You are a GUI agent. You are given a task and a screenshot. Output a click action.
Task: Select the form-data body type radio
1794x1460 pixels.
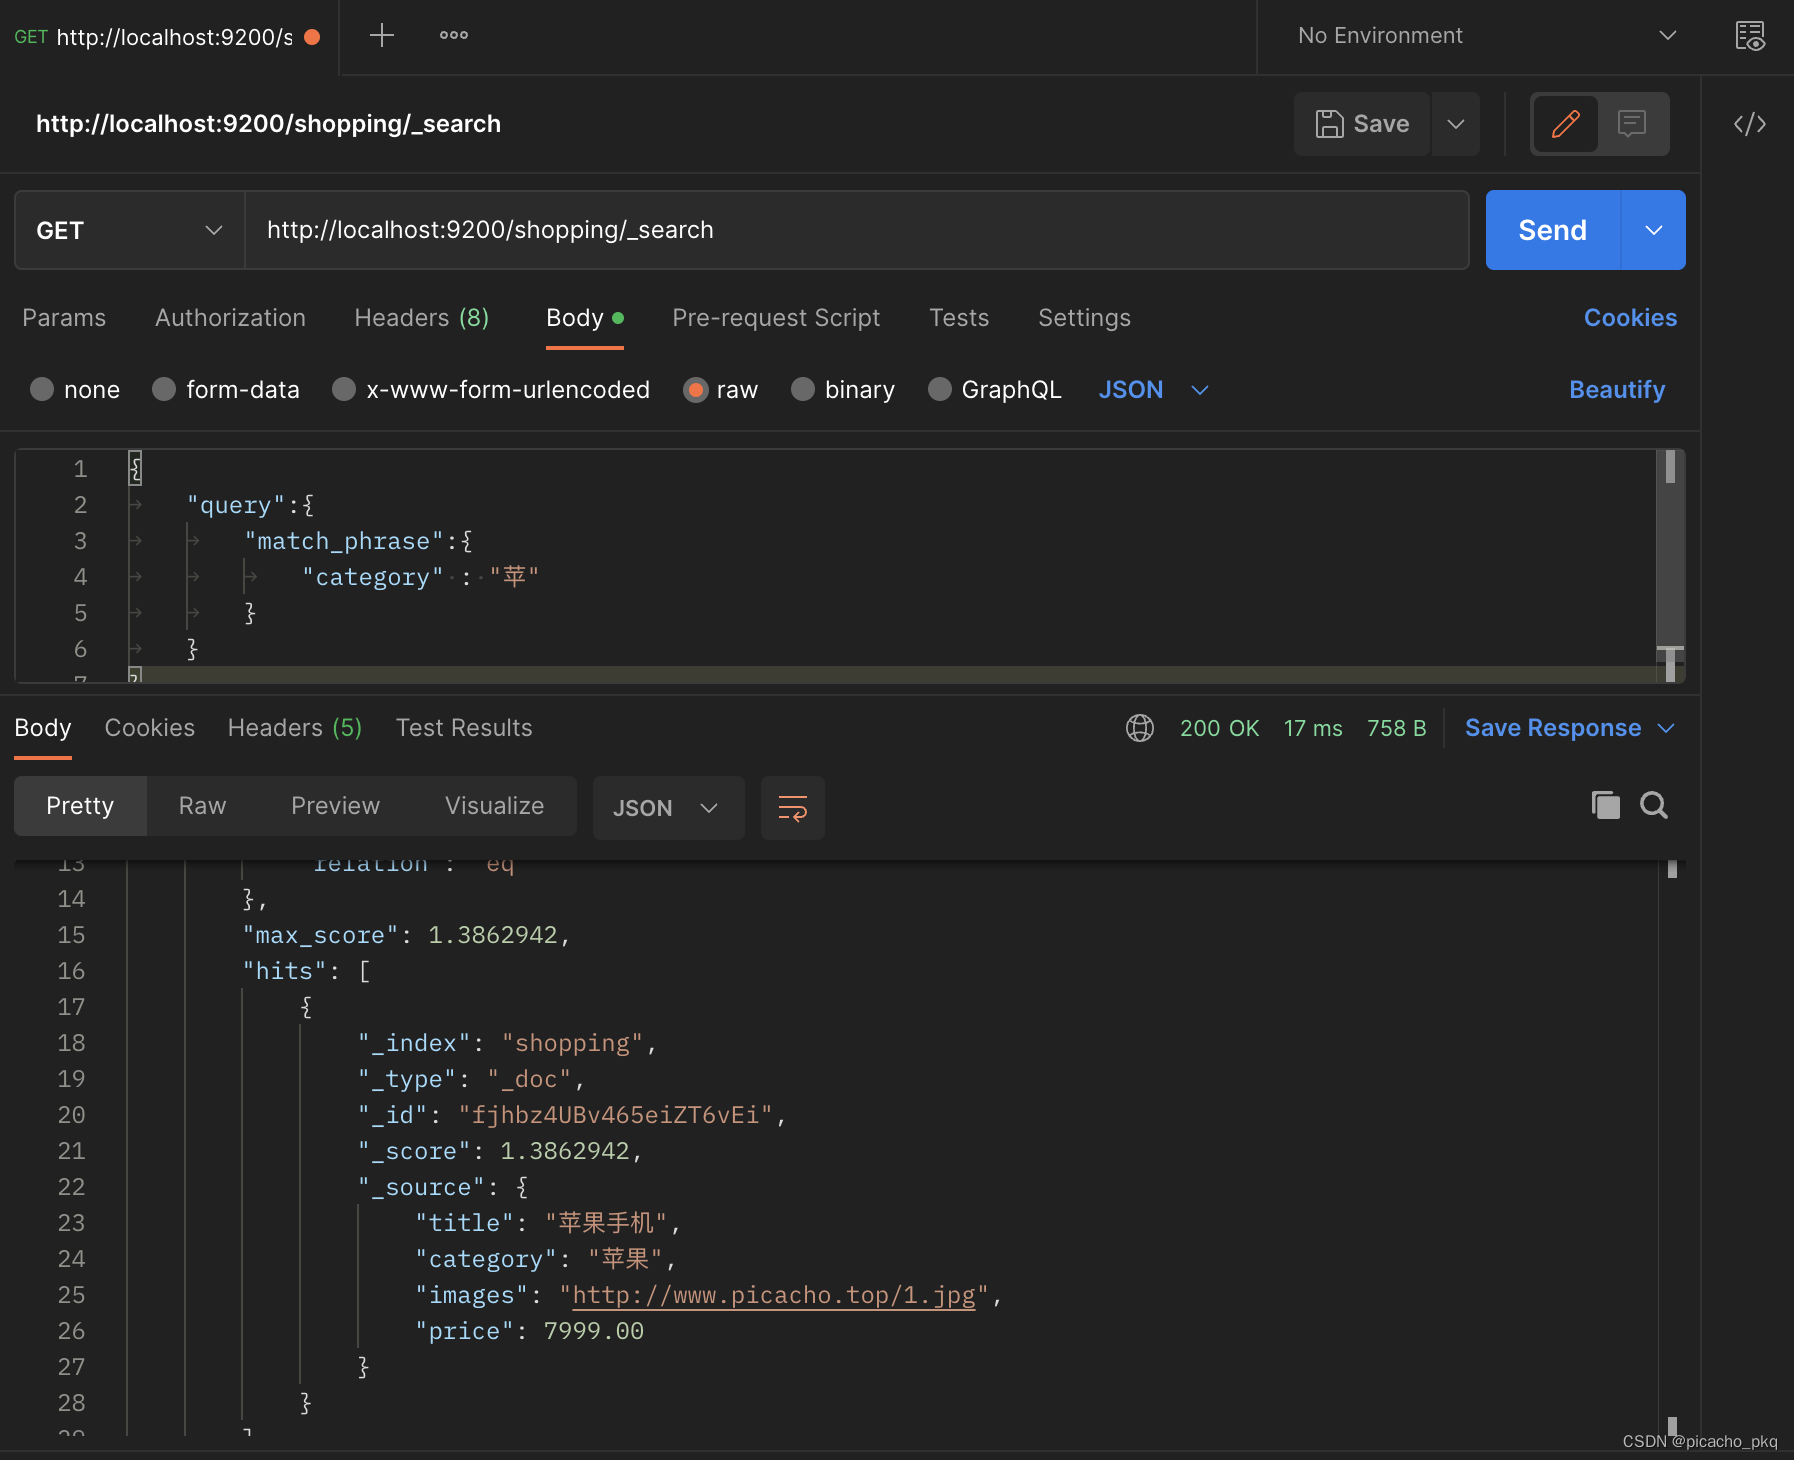[165, 389]
